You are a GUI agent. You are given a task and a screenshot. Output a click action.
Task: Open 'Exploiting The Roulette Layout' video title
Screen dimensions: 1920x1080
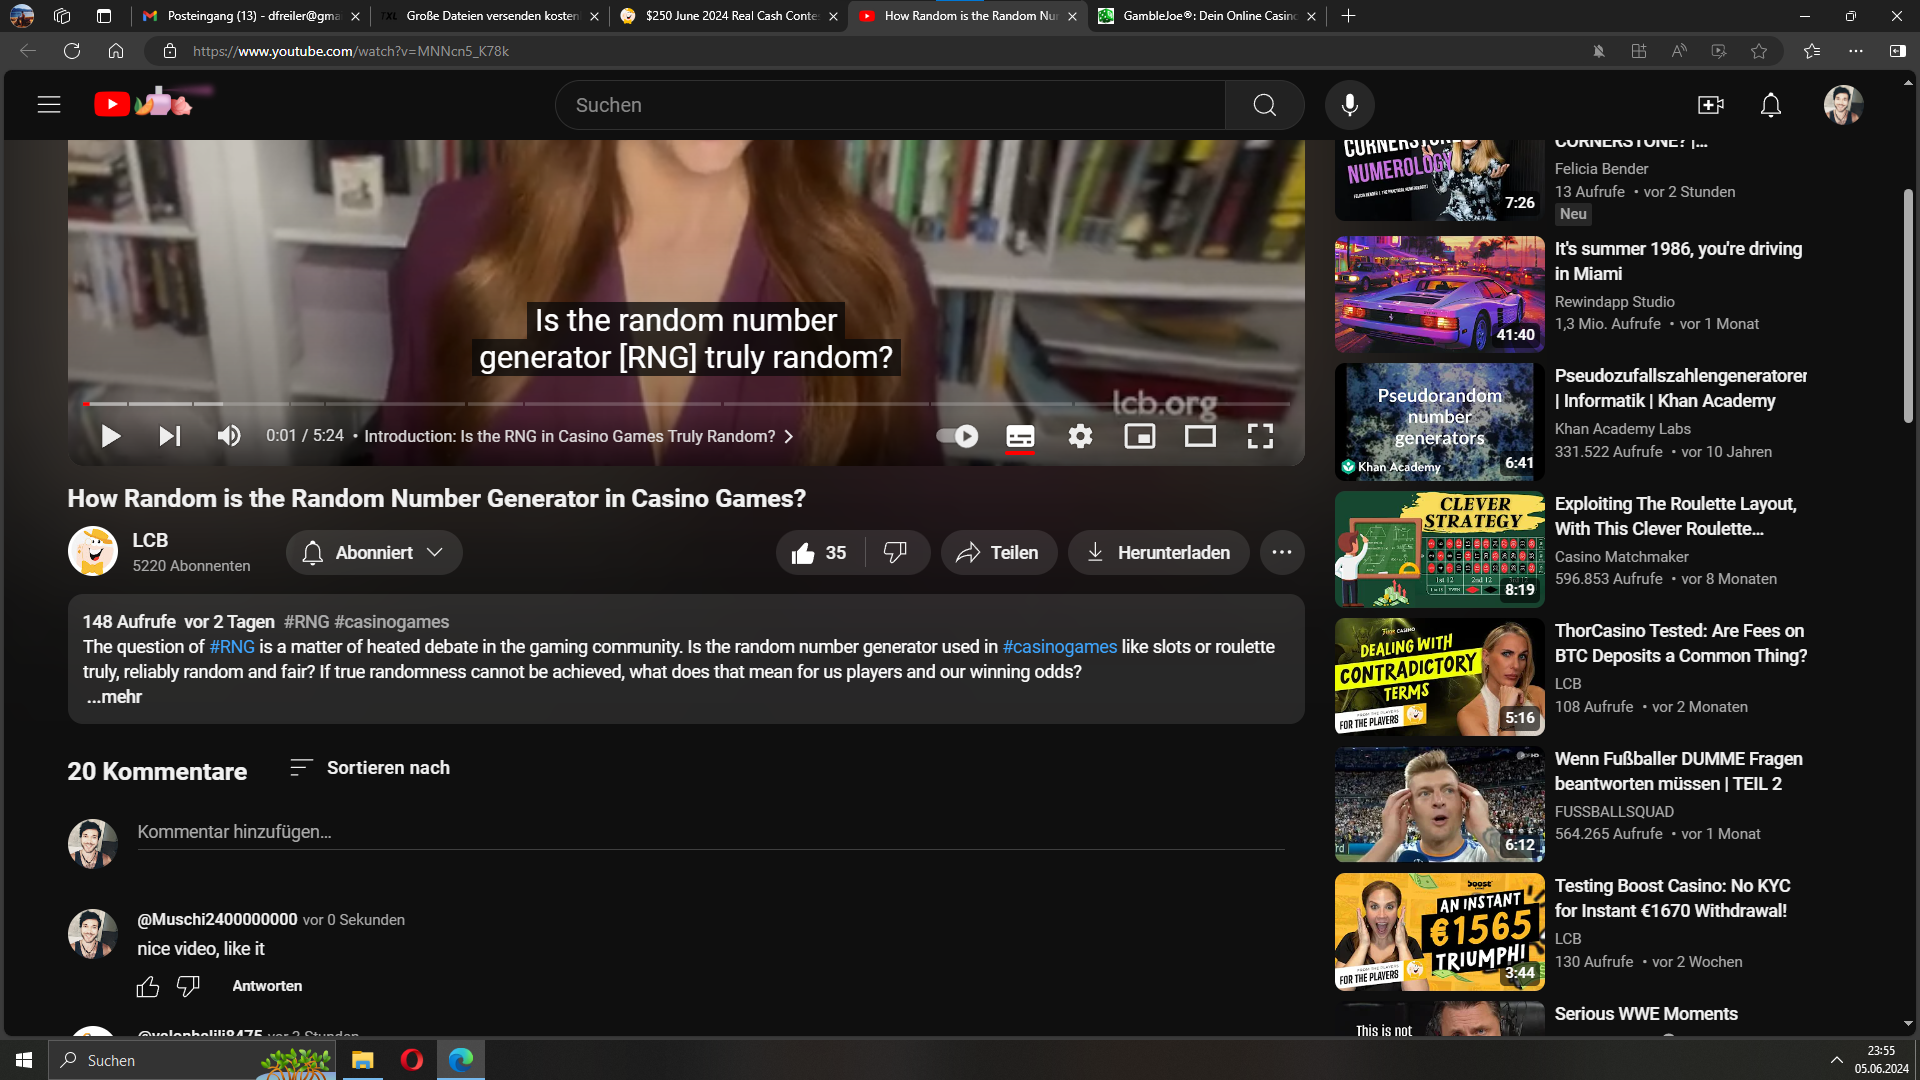coord(1675,517)
